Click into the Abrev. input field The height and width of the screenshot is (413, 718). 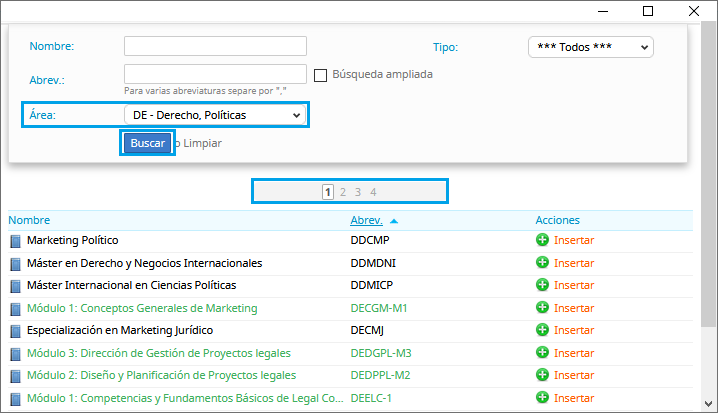tap(215, 74)
